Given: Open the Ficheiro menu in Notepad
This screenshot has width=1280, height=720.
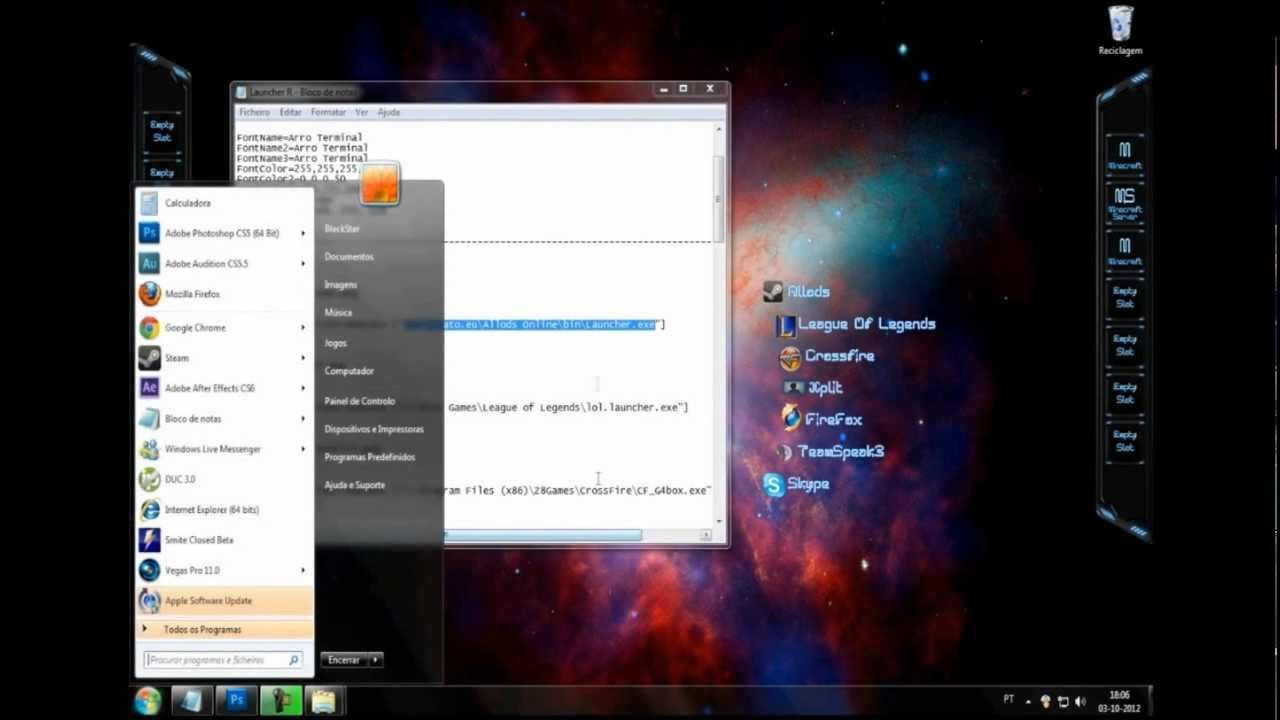Looking at the screenshot, I should (254, 112).
